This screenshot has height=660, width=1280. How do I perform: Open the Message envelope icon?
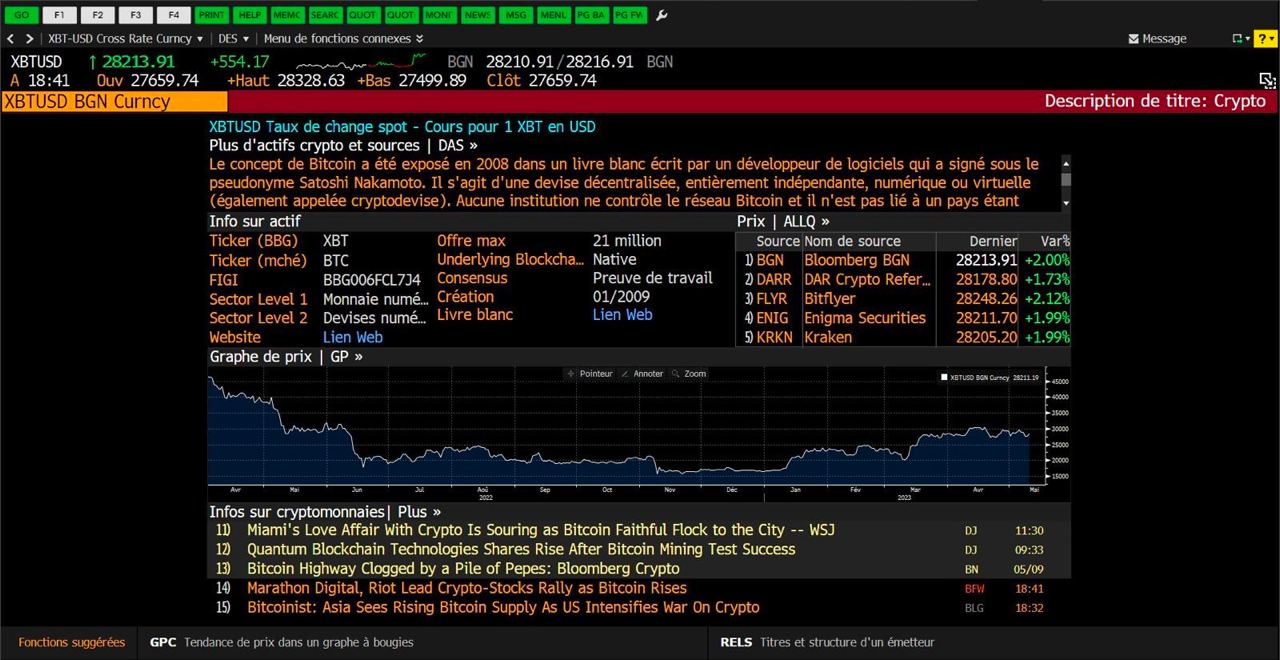click(x=1135, y=38)
